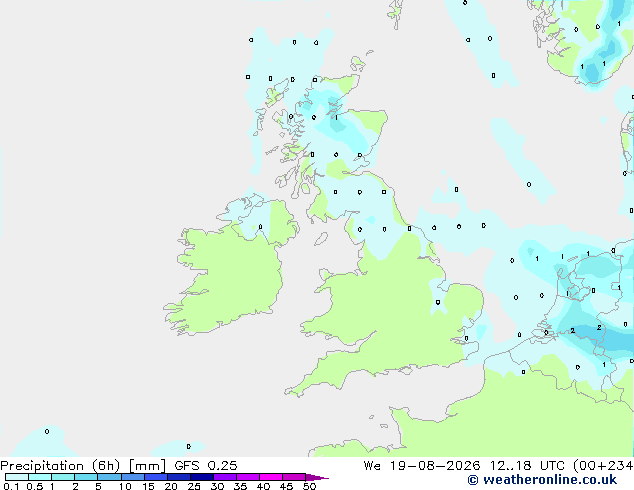This screenshot has width=634, height=490.
Task: Click the weatheronline.co.uk copyright link
Action: pyautogui.click(x=542, y=480)
